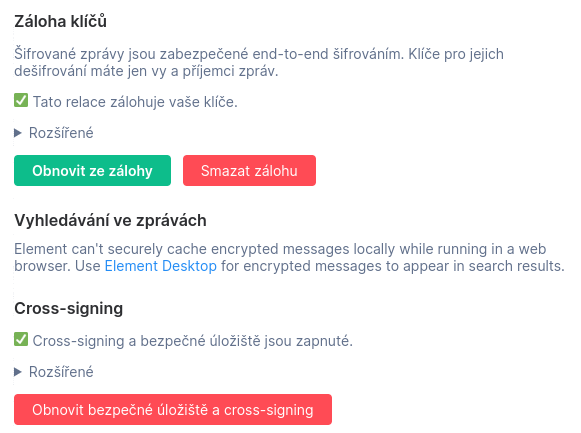Open the Rozšířené label in Cross-signing section

[x=61, y=372]
